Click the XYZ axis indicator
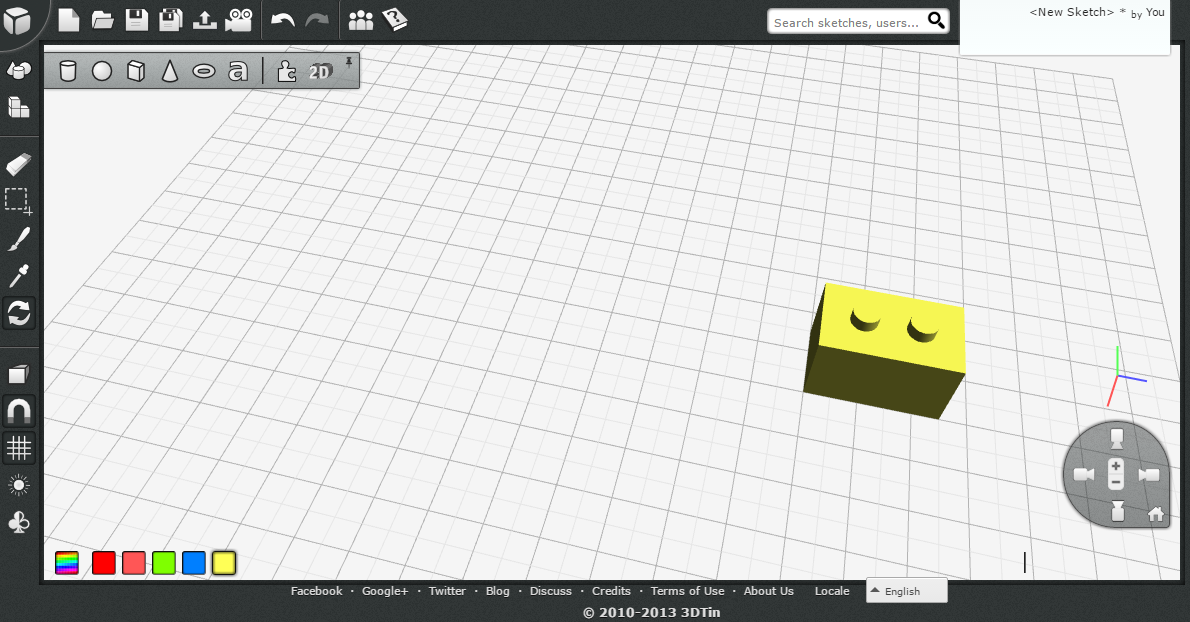Screen dimensions: 1190x622 pos(1125,375)
